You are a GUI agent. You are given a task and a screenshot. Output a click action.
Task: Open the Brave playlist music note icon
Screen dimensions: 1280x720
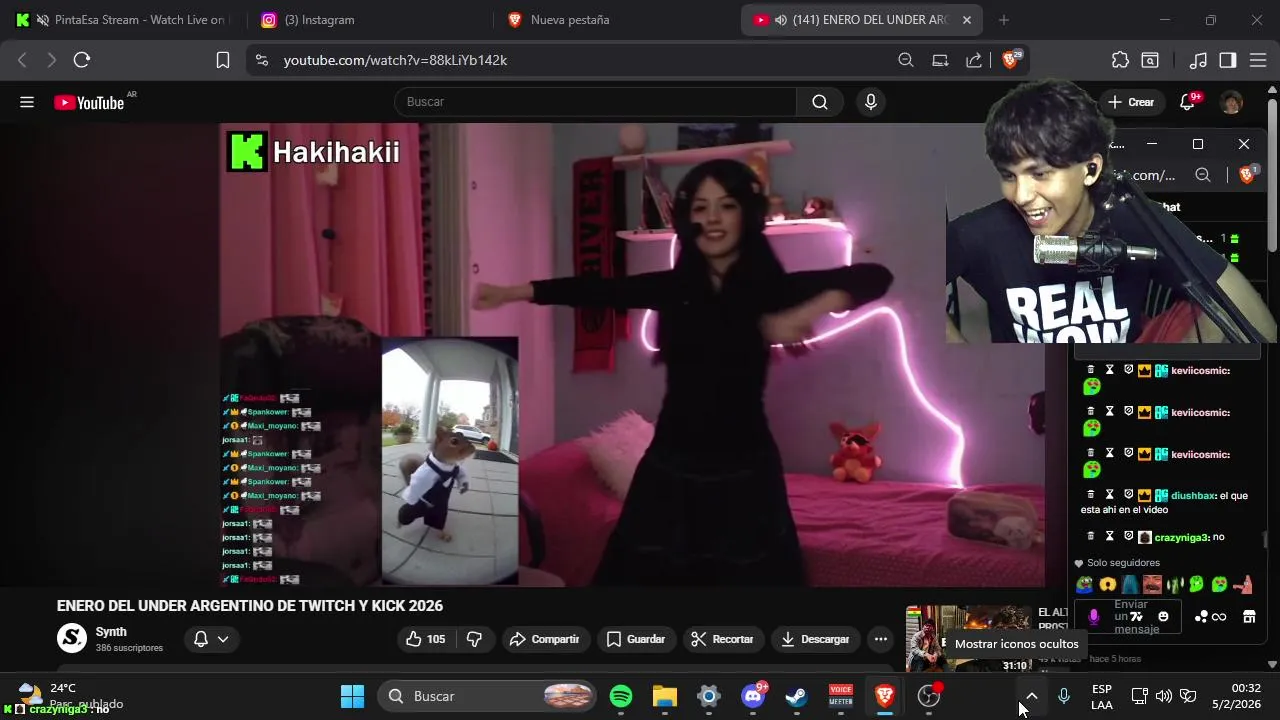point(1198,60)
